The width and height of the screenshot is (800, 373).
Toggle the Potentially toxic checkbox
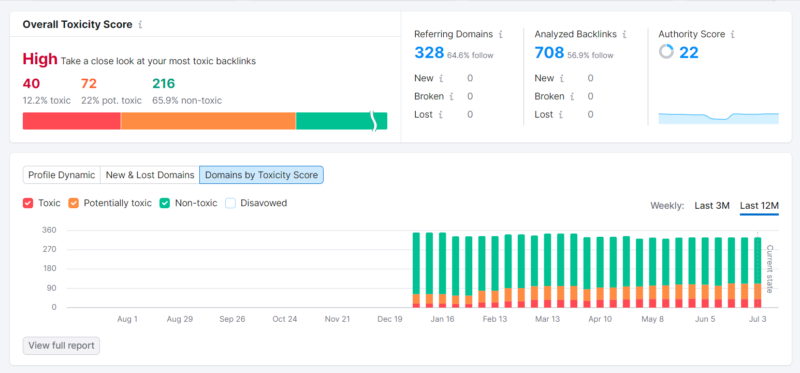pyautogui.click(x=73, y=203)
